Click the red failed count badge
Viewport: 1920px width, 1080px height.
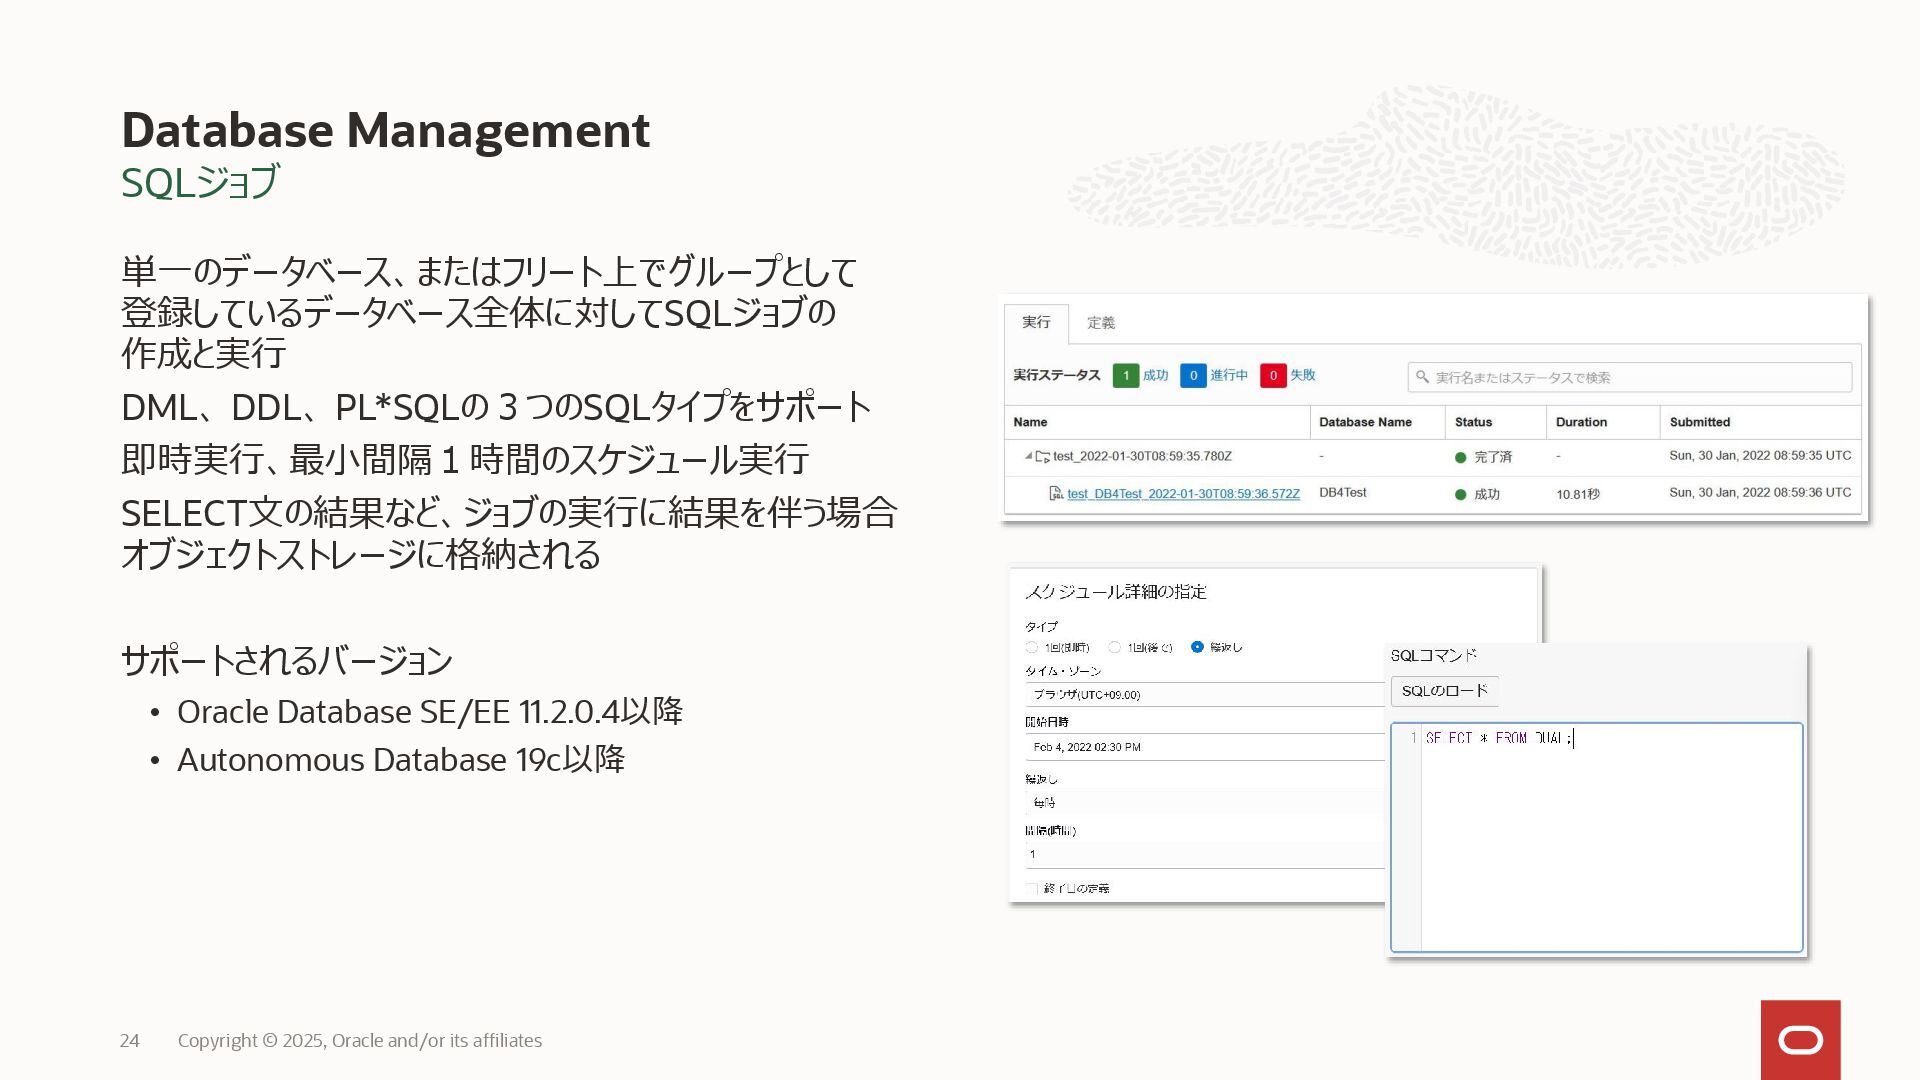click(1272, 375)
